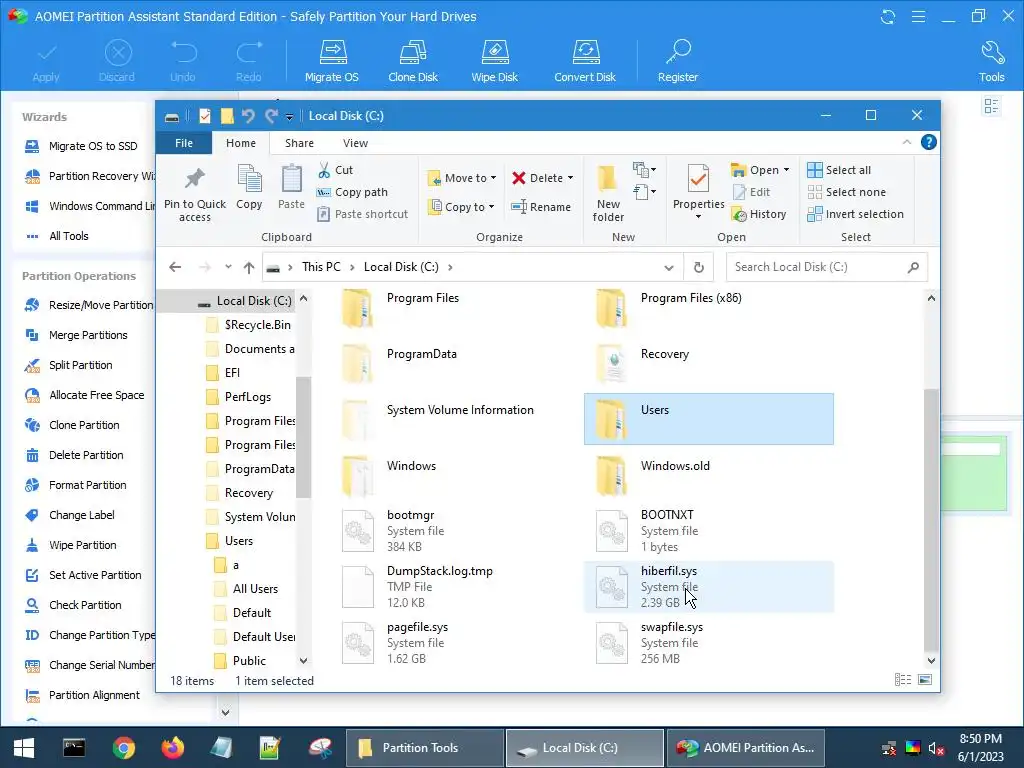Click the Copy icon in Clipboard group
Viewport: 1024px width, 768px height.
pos(249,187)
